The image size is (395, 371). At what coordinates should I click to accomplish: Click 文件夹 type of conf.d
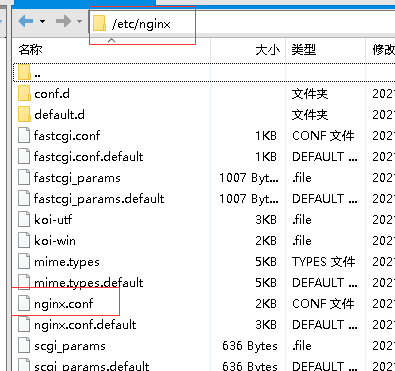(x=310, y=94)
